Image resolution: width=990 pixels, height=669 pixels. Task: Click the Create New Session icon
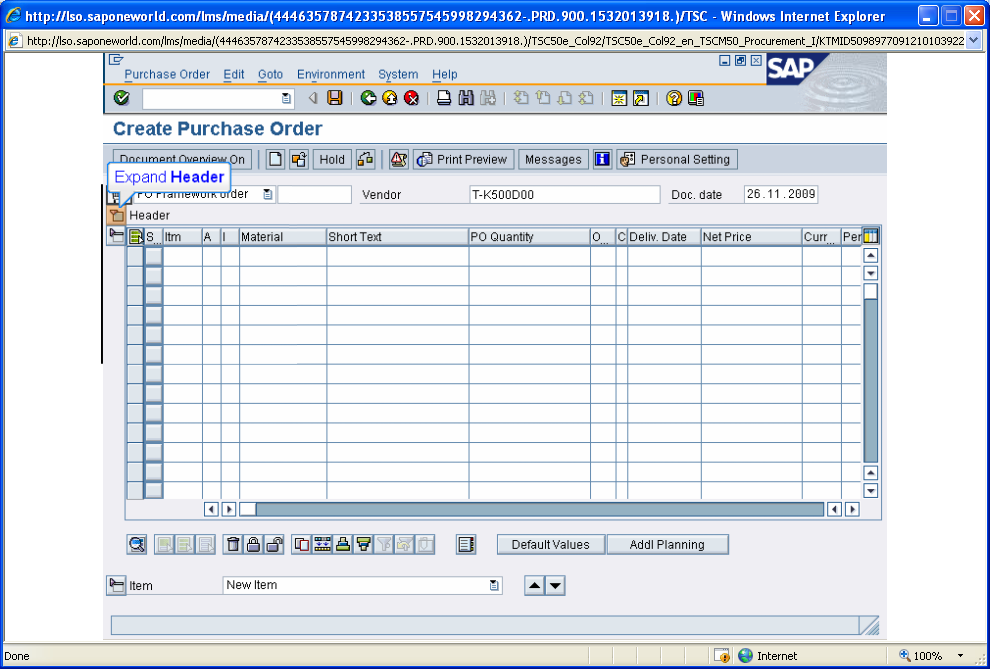click(619, 98)
